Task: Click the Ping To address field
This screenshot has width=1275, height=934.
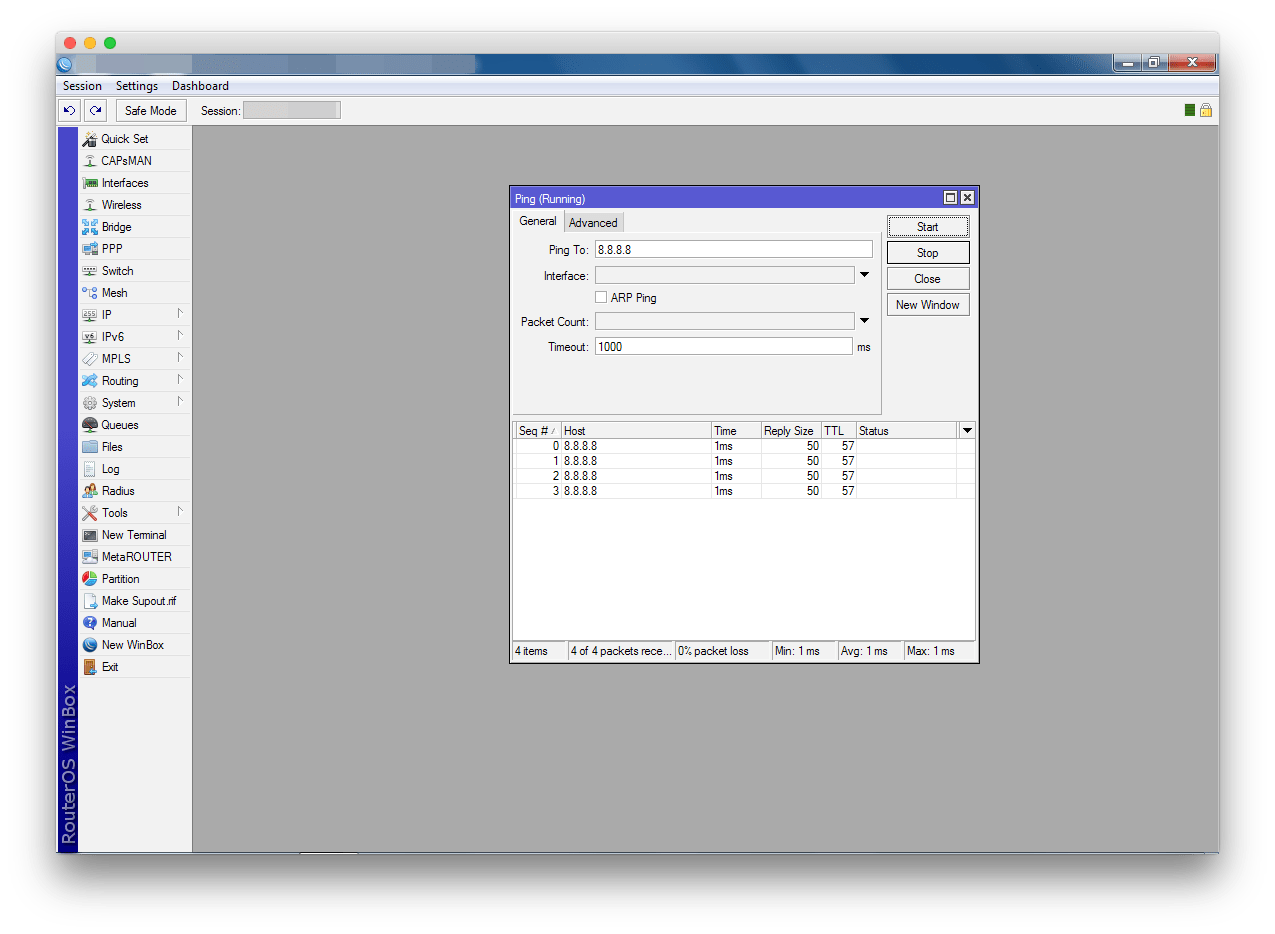Action: tap(733, 250)
